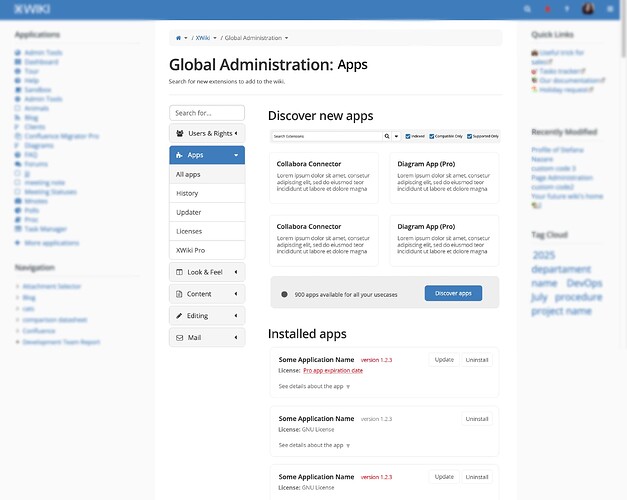Image resolution: width=627 pixels, height=500 pixels.
Task: Focus the Search Extensions input field
Action: (327, 136)
